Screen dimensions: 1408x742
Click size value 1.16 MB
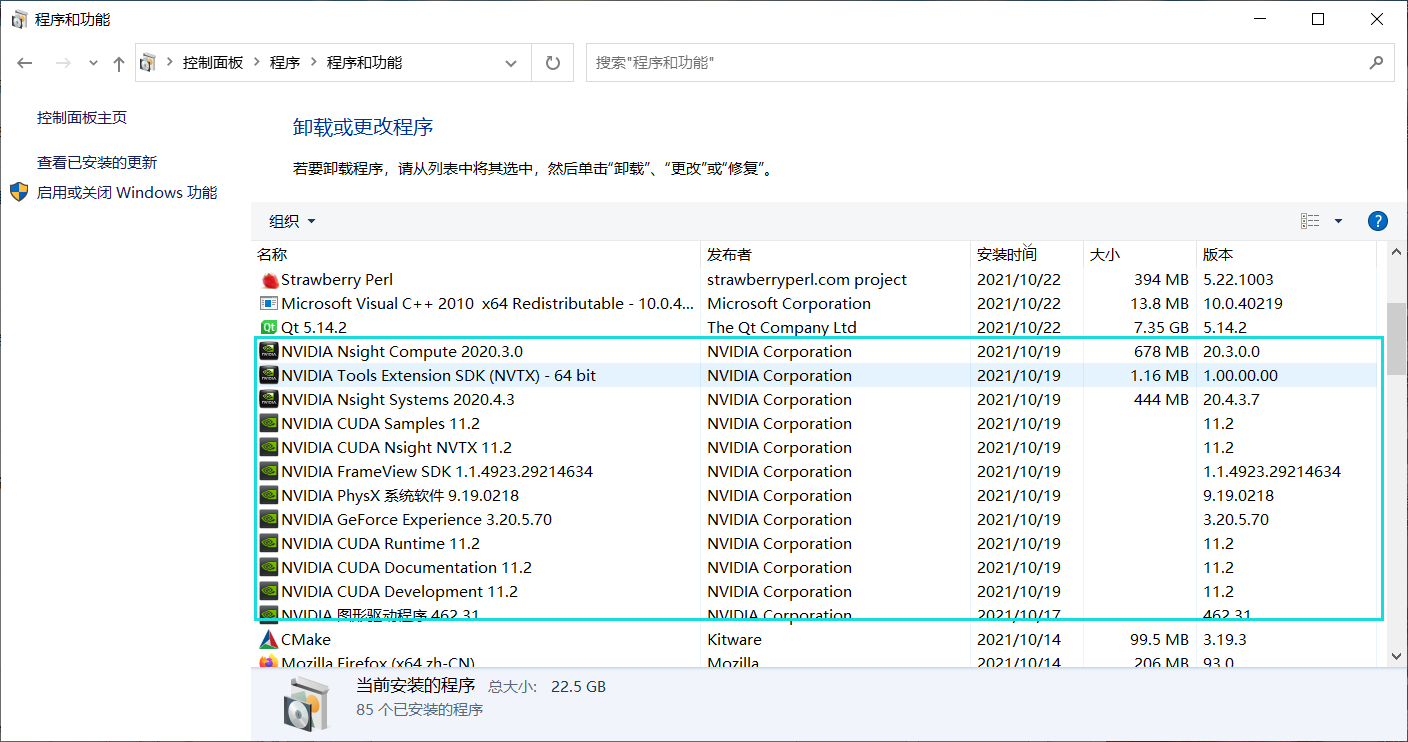click(1159, 376)
